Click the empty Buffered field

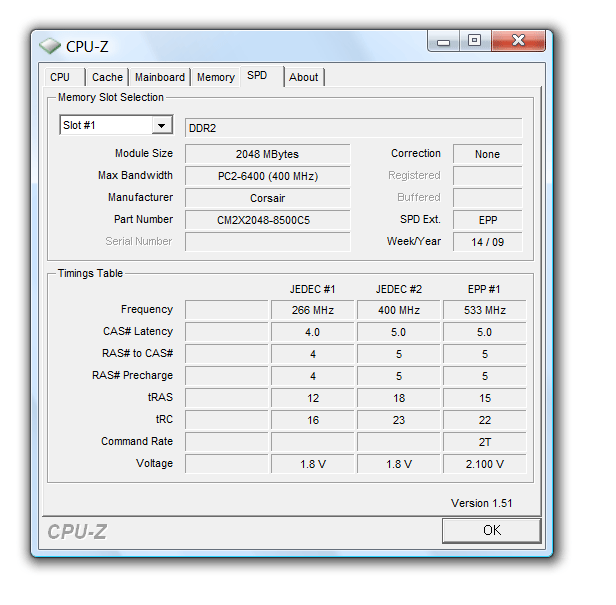[488, 198]
